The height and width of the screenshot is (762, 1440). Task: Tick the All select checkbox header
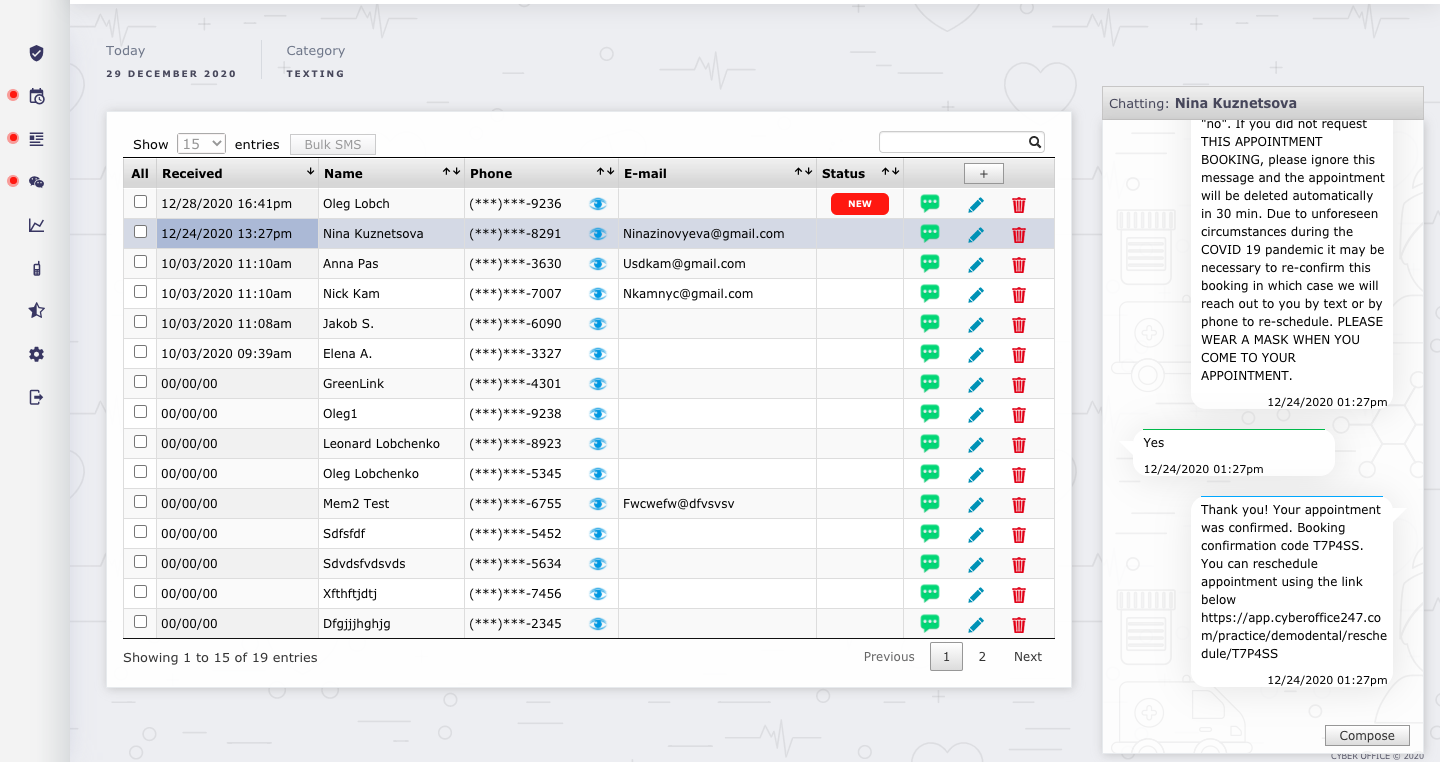click(140, 173)
